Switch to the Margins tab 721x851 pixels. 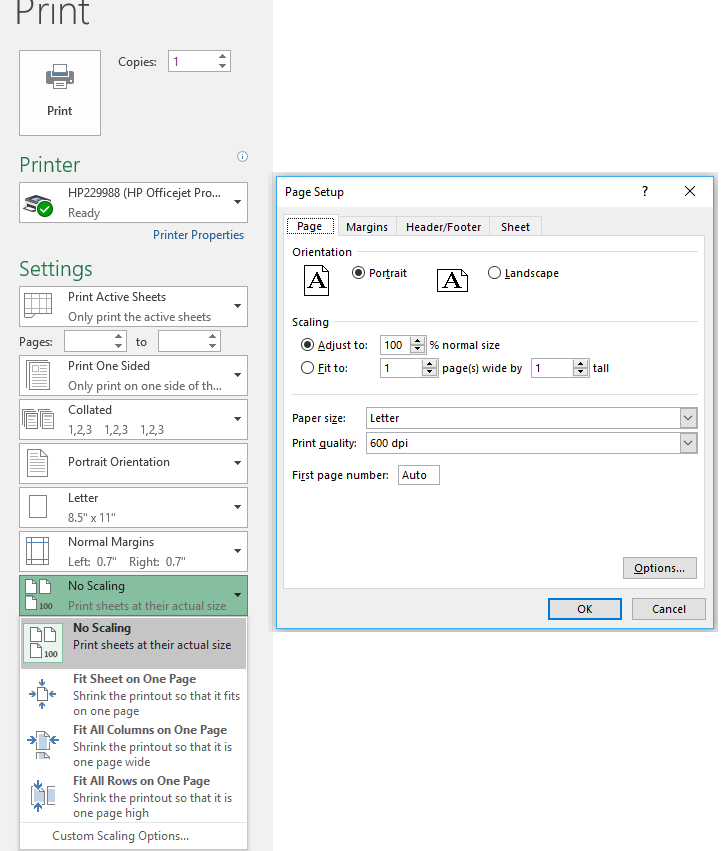tap(367, 227)
